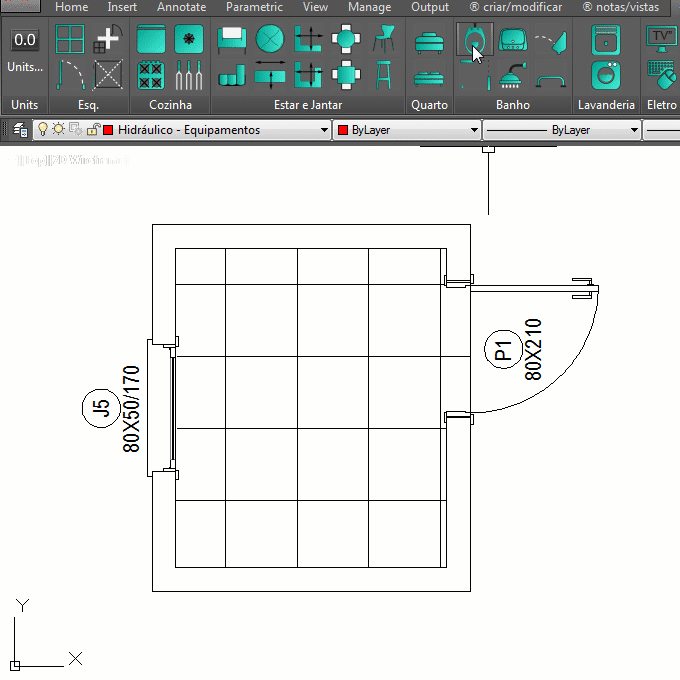Click the door swing icon in Esq.
This screenshot has width=680, height=680.
tap(69, 75)
